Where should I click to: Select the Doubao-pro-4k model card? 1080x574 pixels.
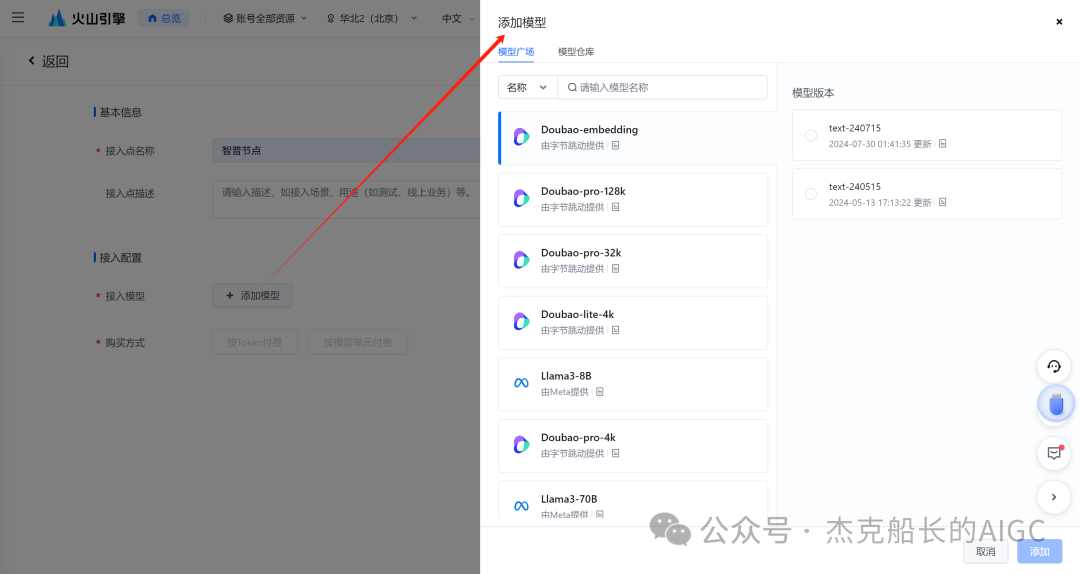coord(633,446)
